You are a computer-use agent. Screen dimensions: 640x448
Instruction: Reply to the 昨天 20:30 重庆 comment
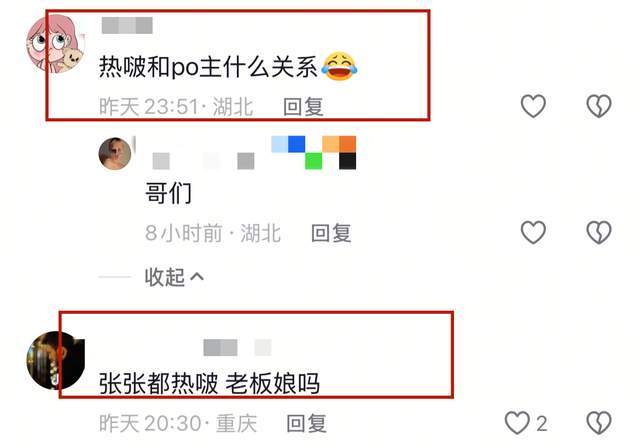pos(307,423)
